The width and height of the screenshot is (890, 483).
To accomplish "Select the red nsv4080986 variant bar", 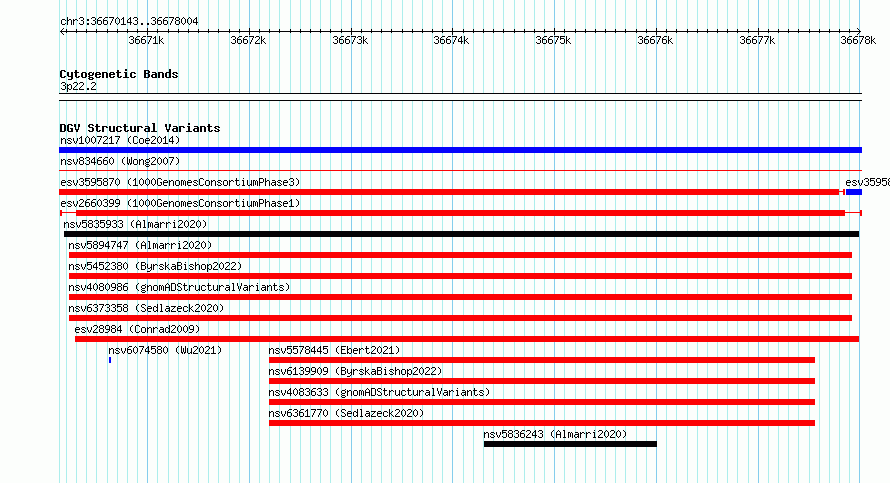I will coord(460,297).
